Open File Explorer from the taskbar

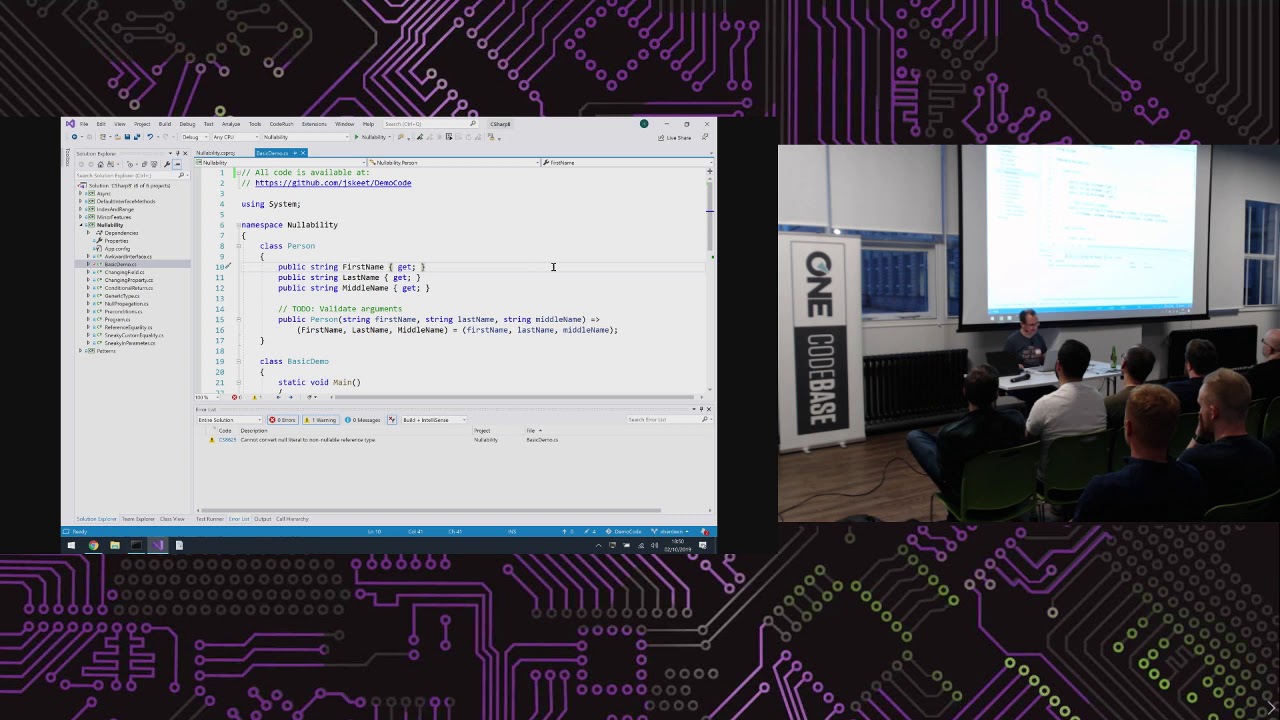tap(115, 545)
